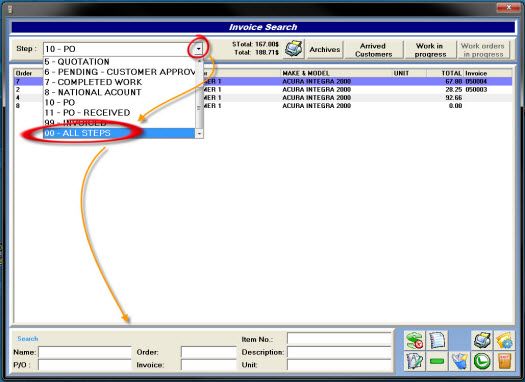Click ACURA INTEGRA 2000 in order 8 row
The image size is (525, 382).
click(316, 106)
